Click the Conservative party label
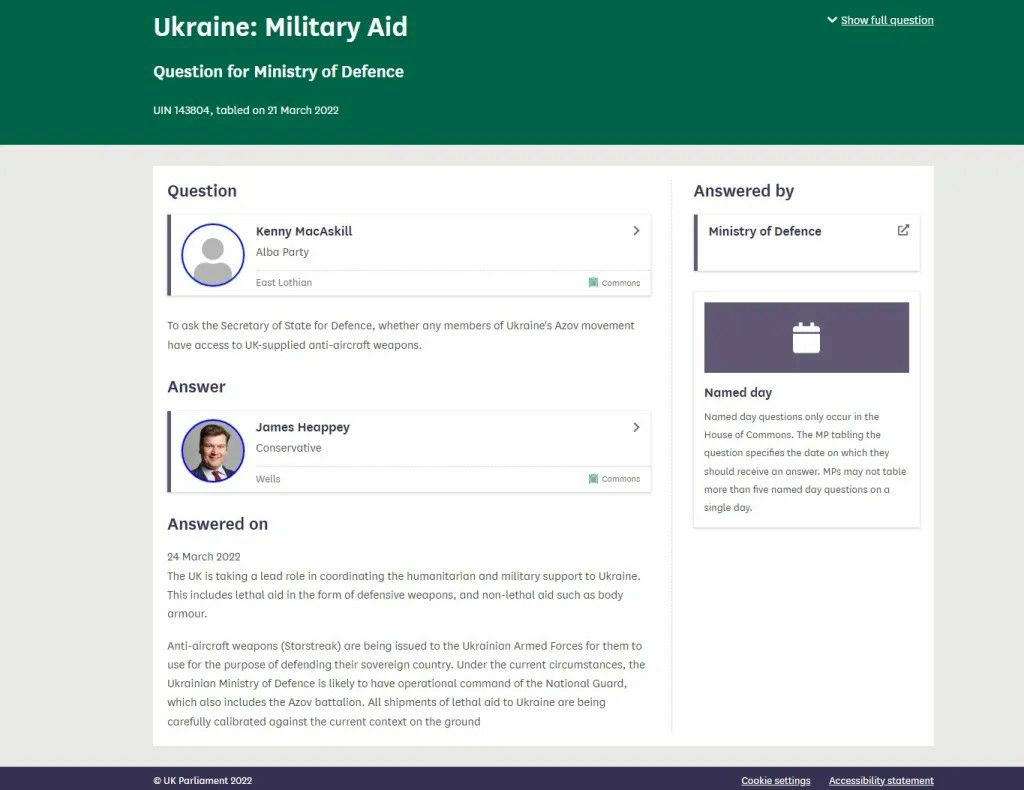 click(x=289, y=448)
